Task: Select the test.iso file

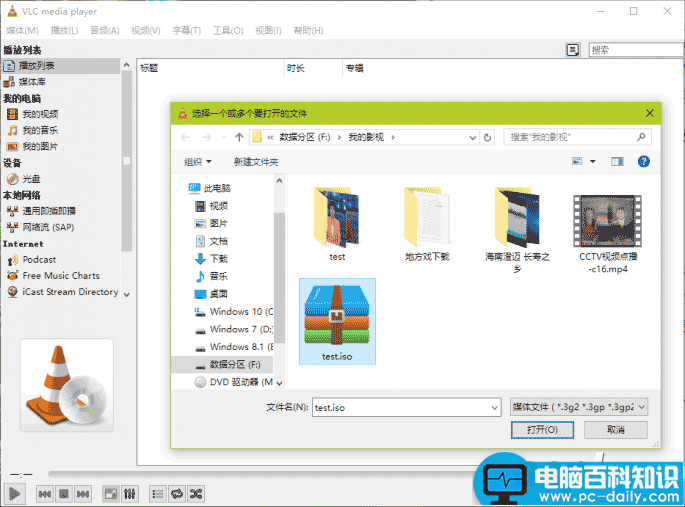Action: [337, 321]
